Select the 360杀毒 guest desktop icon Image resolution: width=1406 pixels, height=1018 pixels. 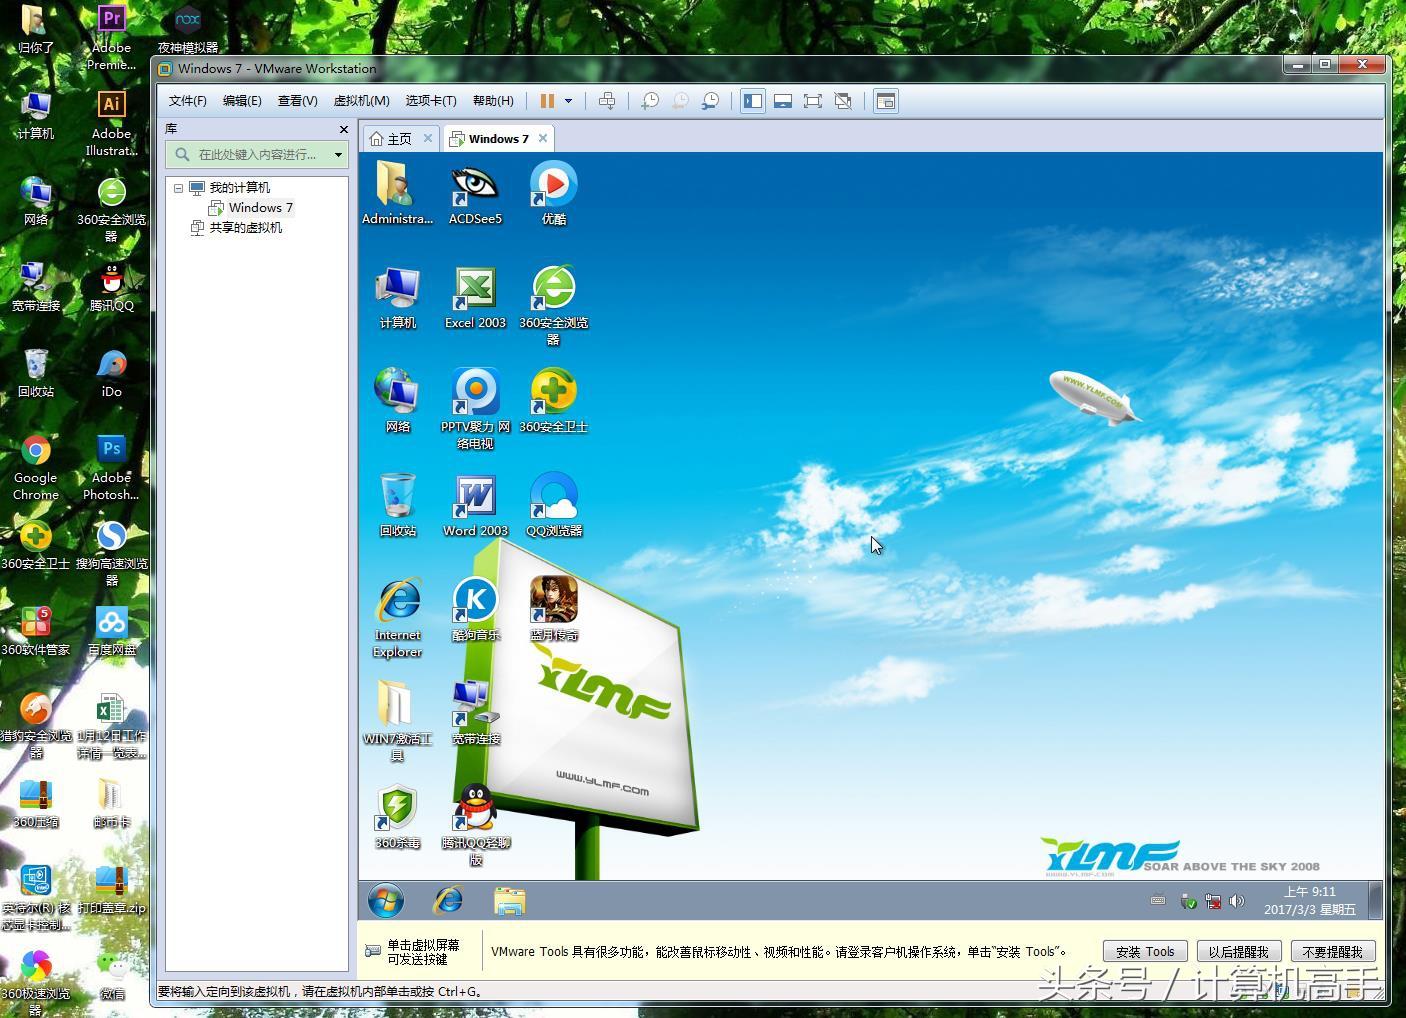tap(397, 818)
